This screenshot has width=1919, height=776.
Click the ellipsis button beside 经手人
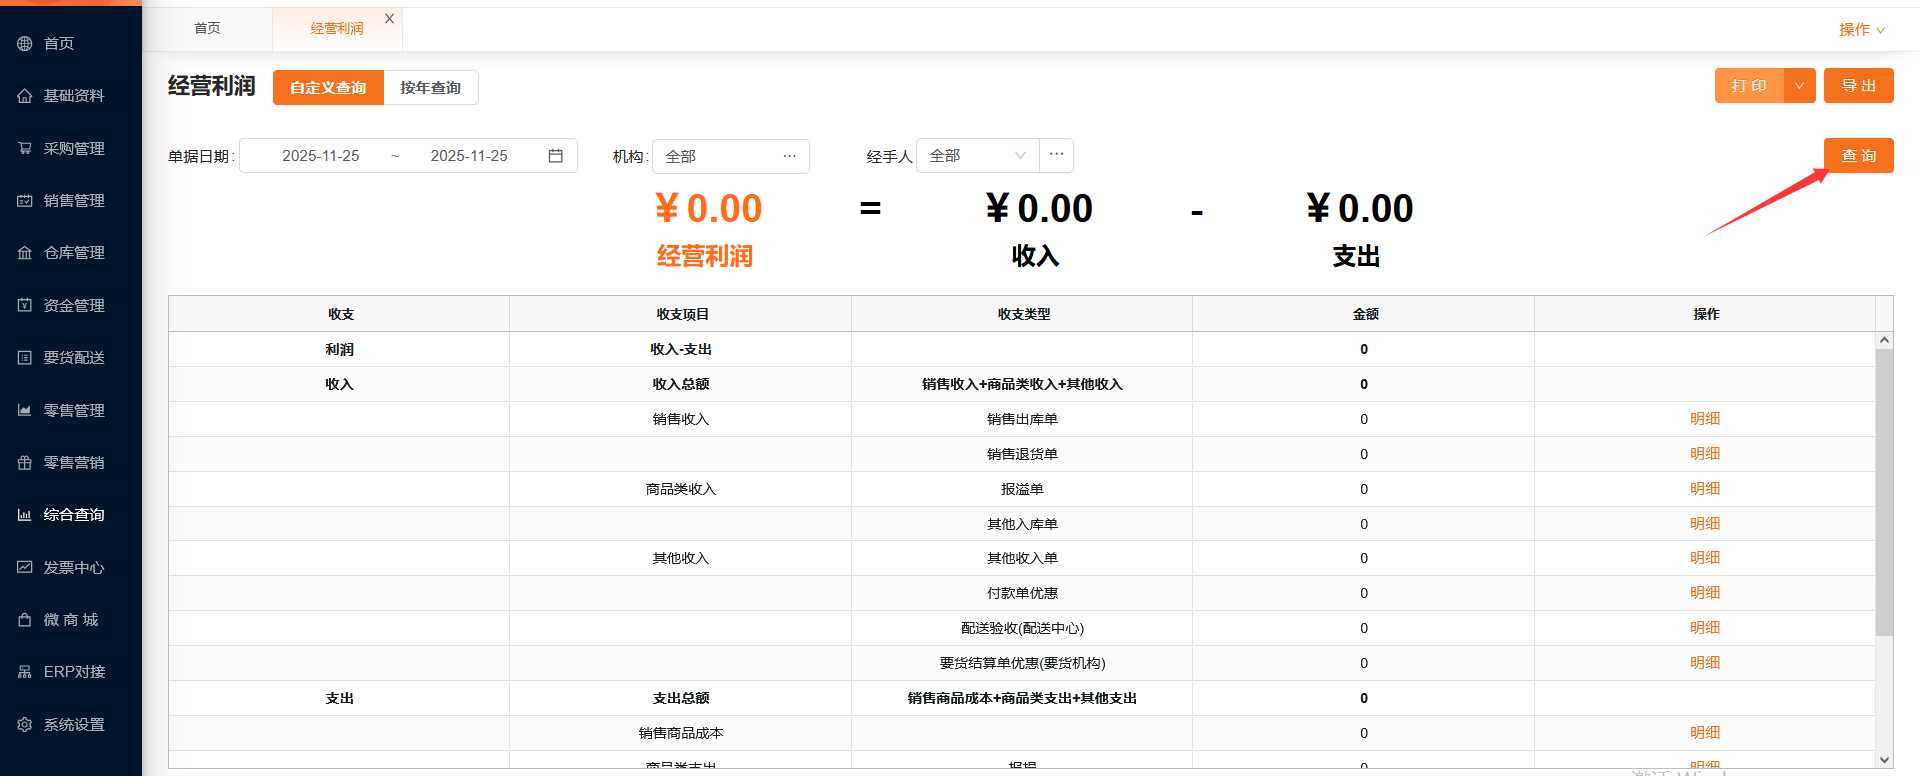1056,155
